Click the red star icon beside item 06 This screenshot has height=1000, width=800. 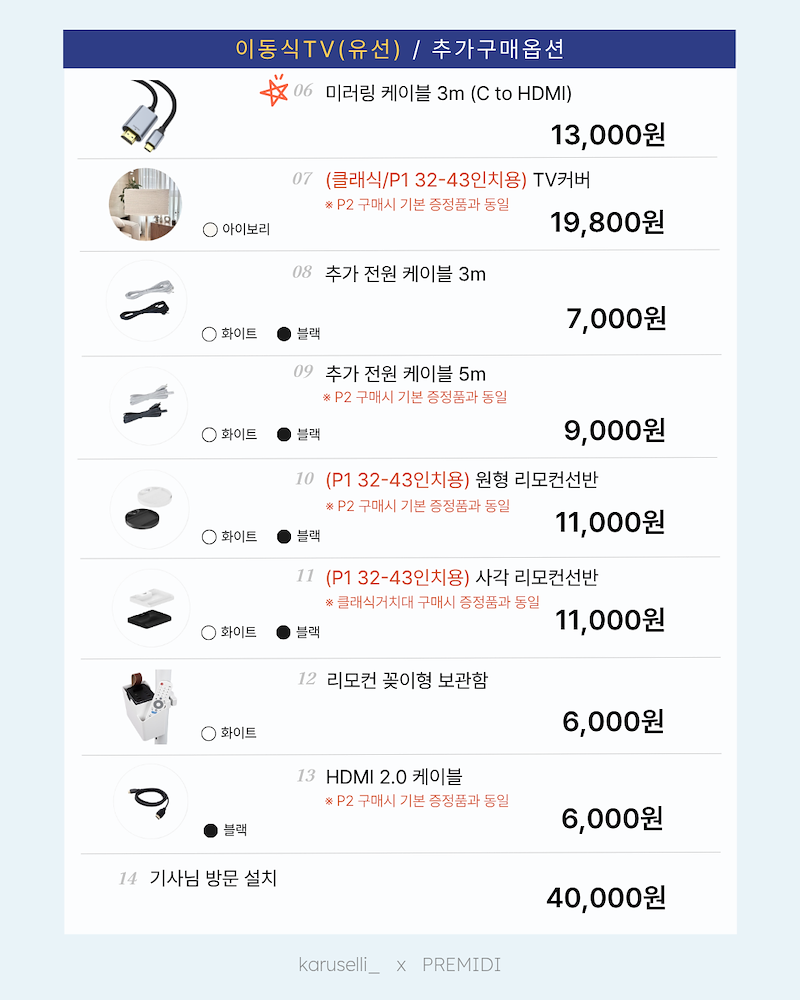coord(273,91)
